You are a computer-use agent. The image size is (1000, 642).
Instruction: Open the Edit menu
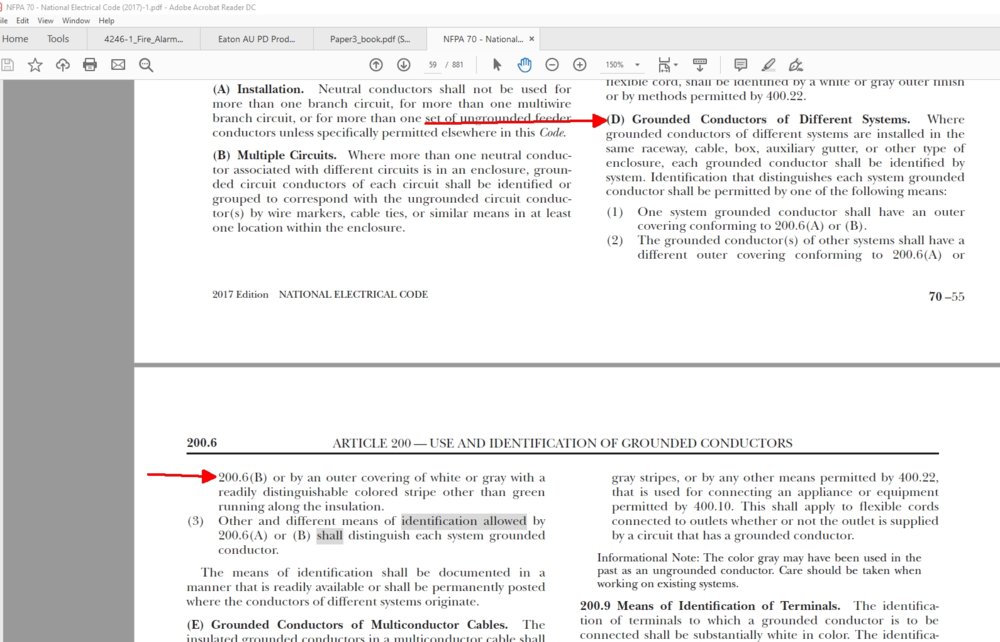point(22,20)
